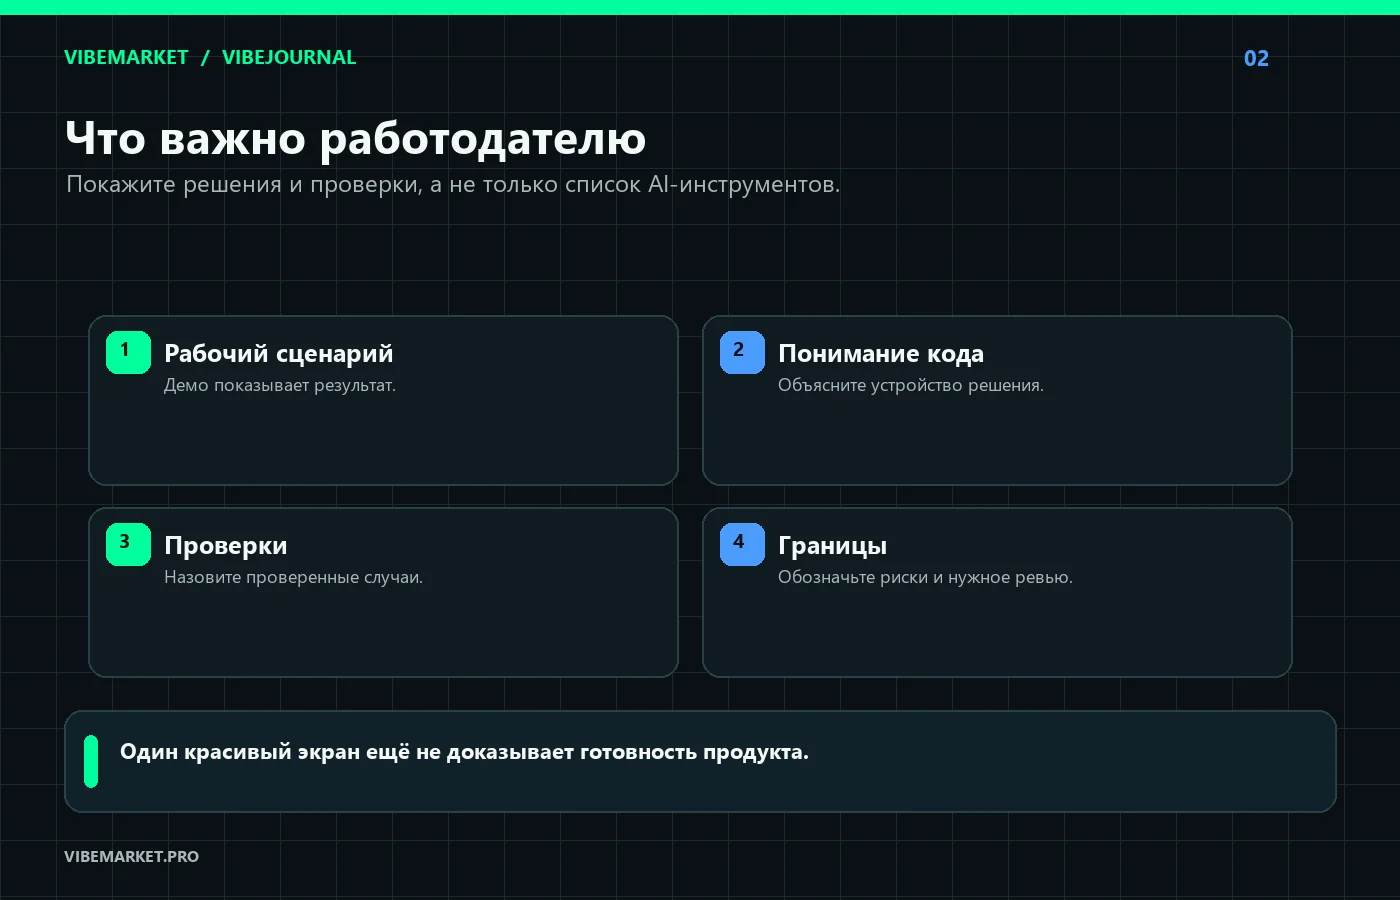Click 'Назовите проверенные случаи.' text
The width and height of the screenshot is (1400, 900).
coord(293,577)
